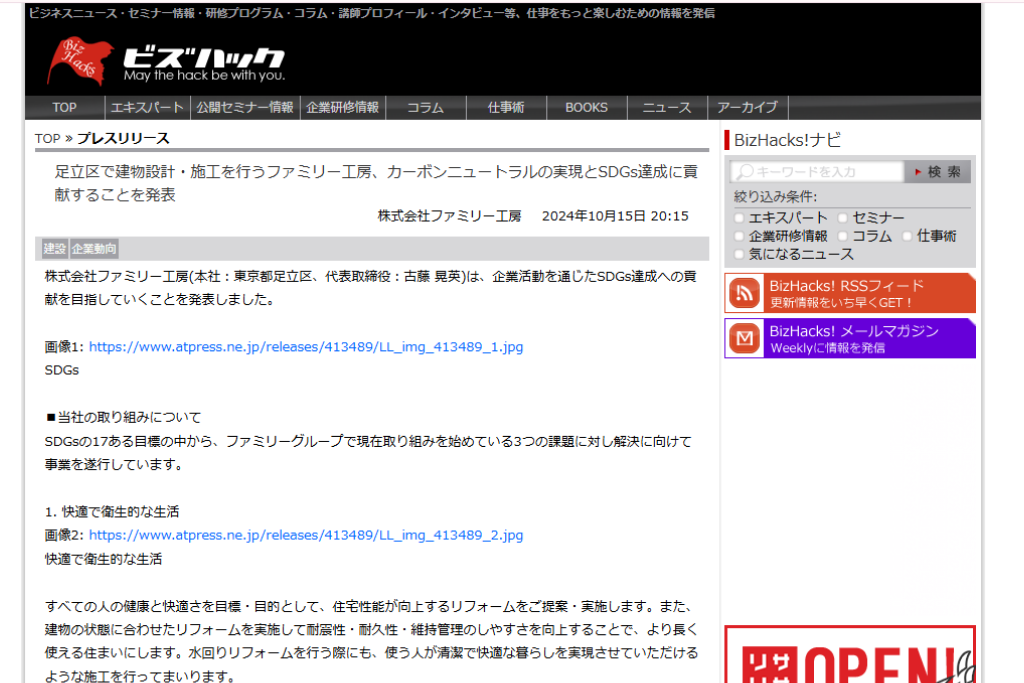Click the プレスリリース breadcrumb text
Screen dimensions: 1024x683
click(x=123, y=138)
